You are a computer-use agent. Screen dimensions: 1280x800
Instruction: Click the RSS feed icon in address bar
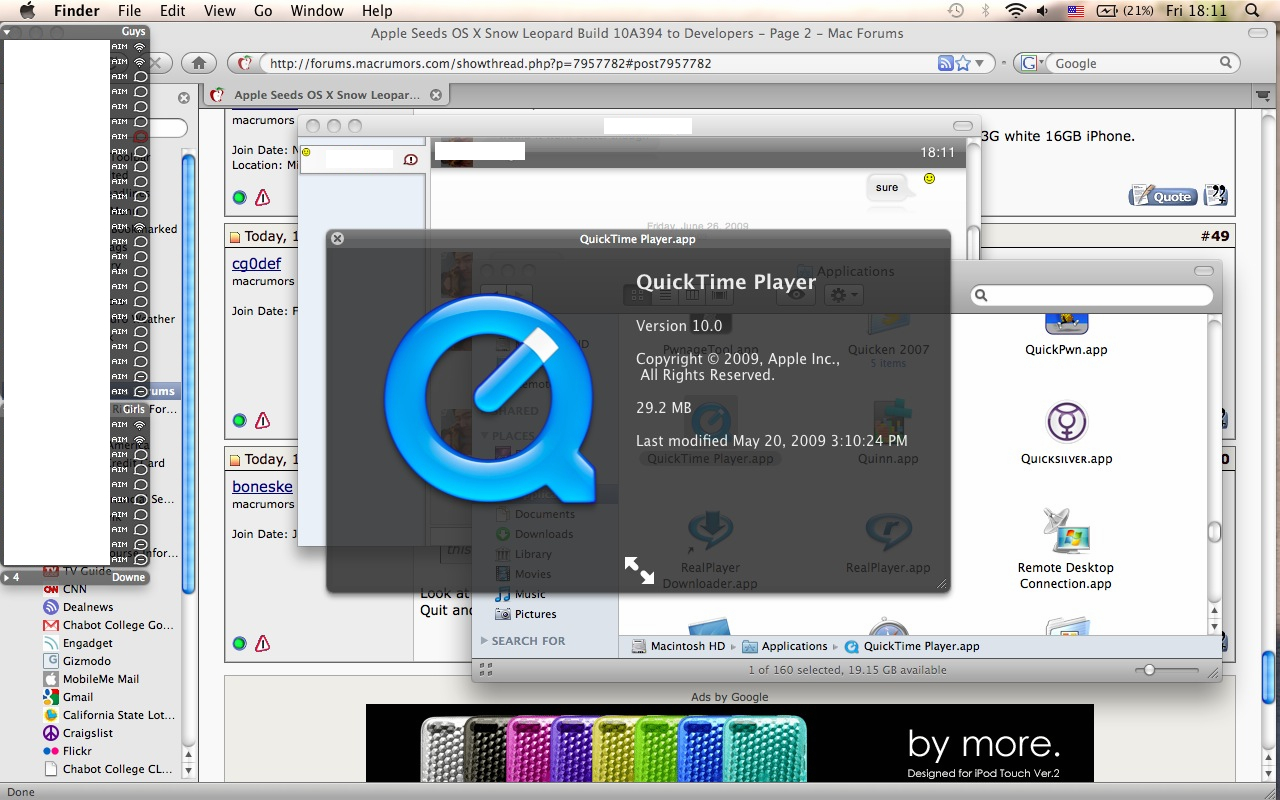(945, 63)
